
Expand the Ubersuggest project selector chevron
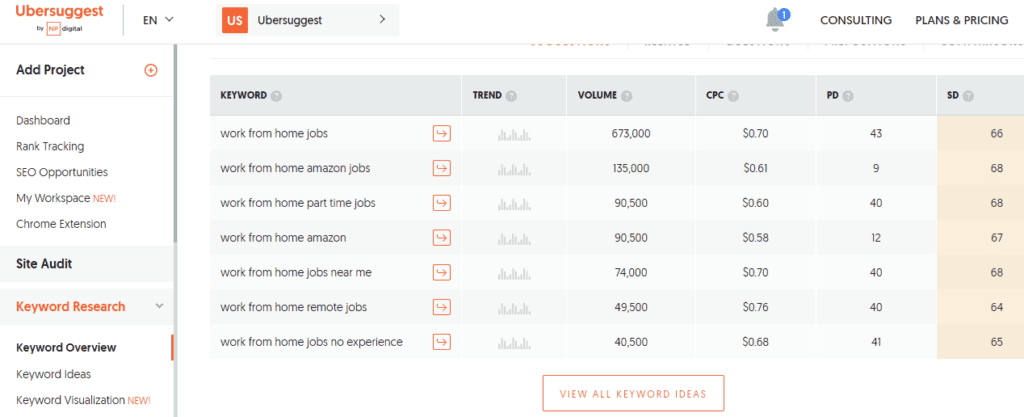(x=383, y=20)
